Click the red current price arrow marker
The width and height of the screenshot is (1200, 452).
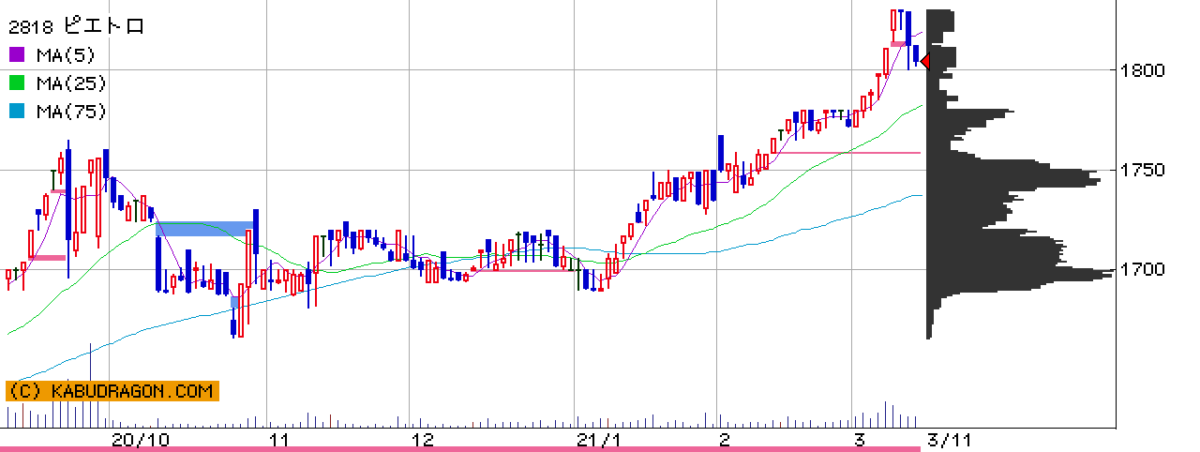[x=925, y=62]
